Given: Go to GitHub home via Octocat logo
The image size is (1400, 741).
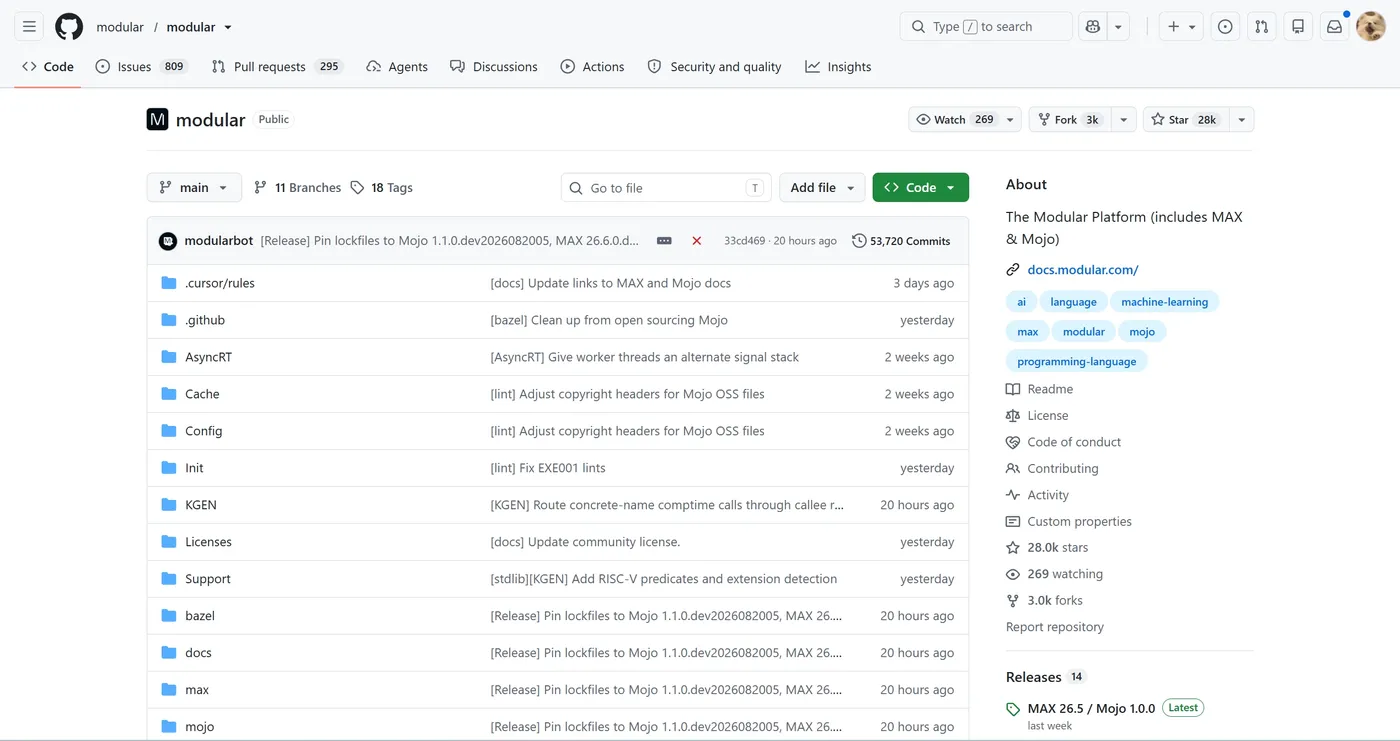Looking at the screenshot, I should 69,27.
